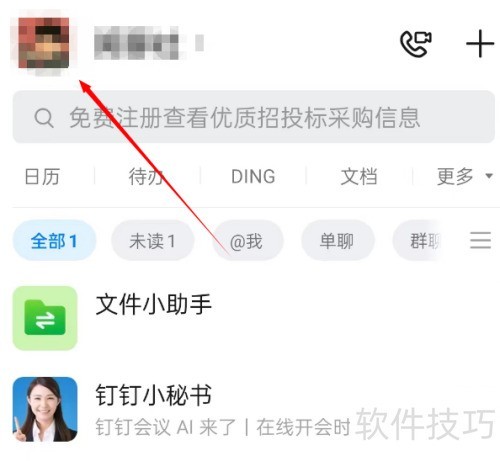Click the search magnifier icon
The image size is (500, 461).
coord(44,117)
